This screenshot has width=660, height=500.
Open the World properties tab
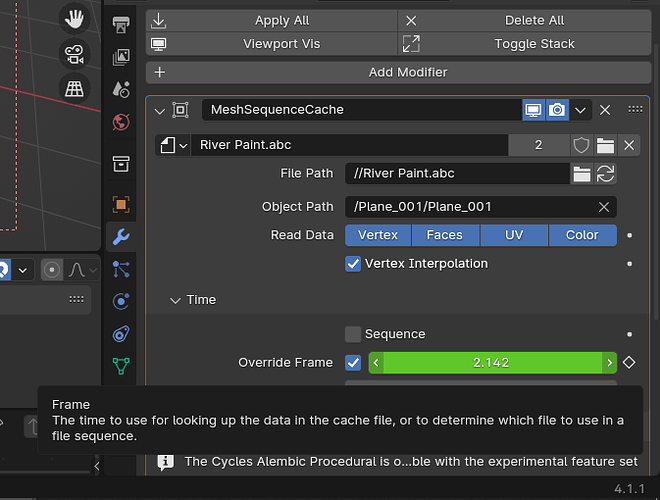click(121, 122)
